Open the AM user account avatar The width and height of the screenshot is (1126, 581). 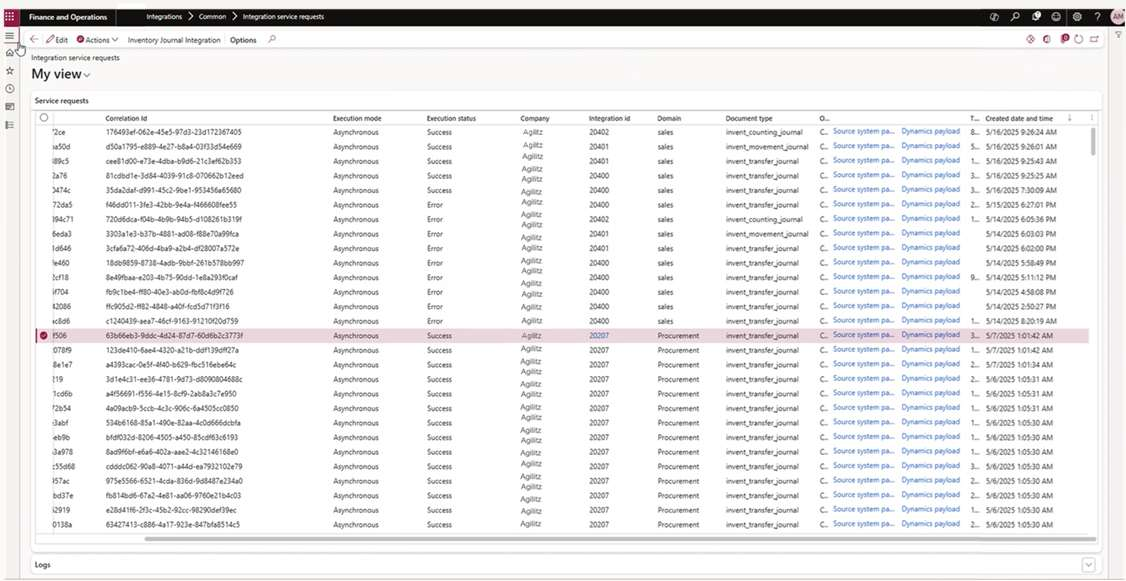(1117, 17)
